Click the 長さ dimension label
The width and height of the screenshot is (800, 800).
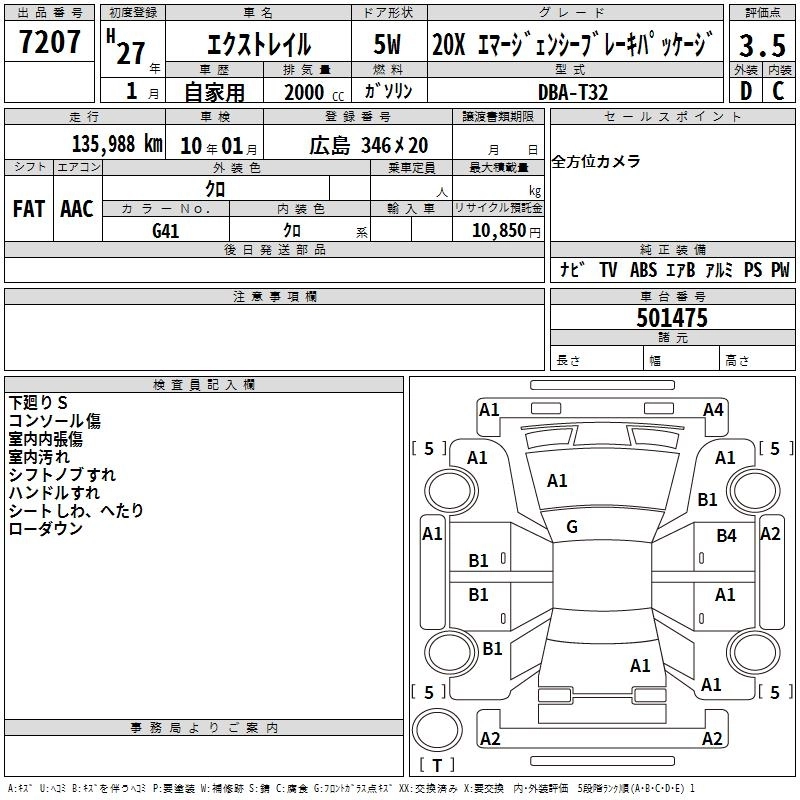[568, 361]
